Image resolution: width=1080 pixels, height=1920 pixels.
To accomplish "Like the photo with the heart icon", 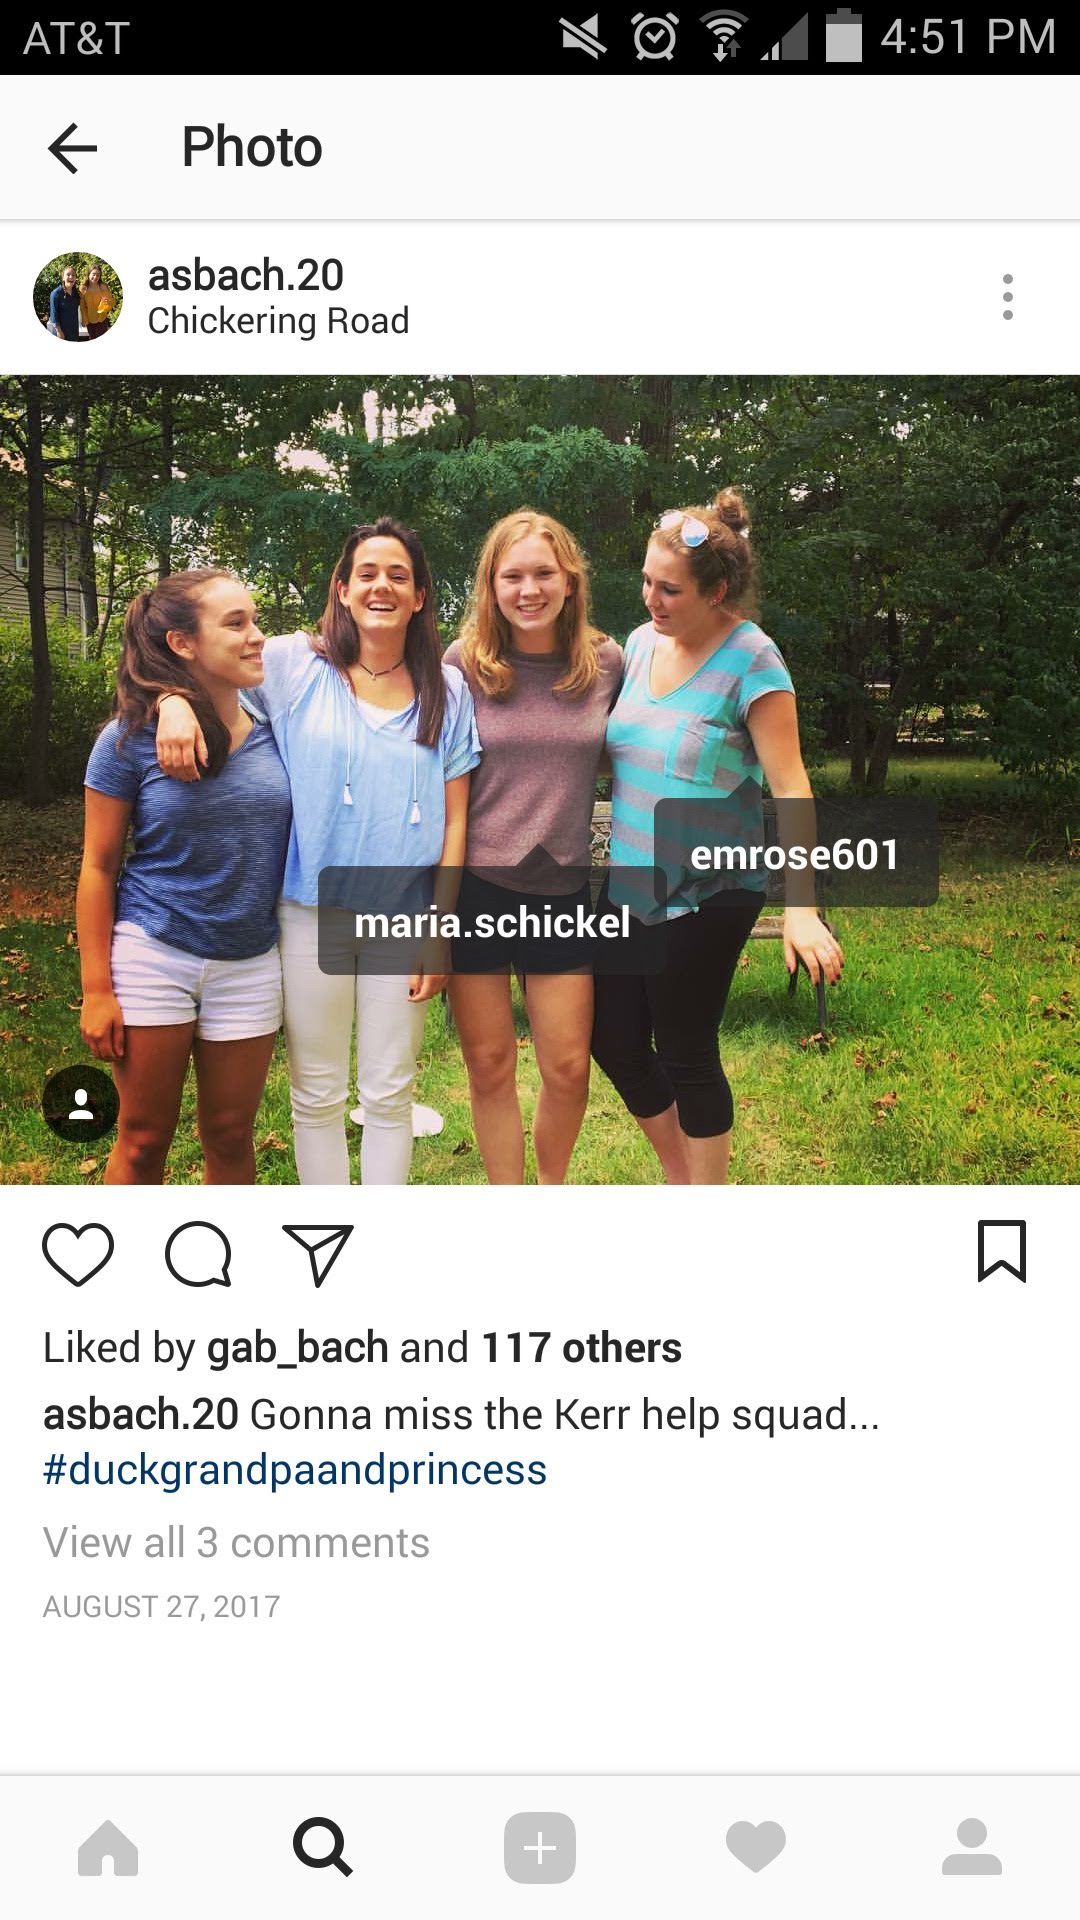I will coord(78,1253).
